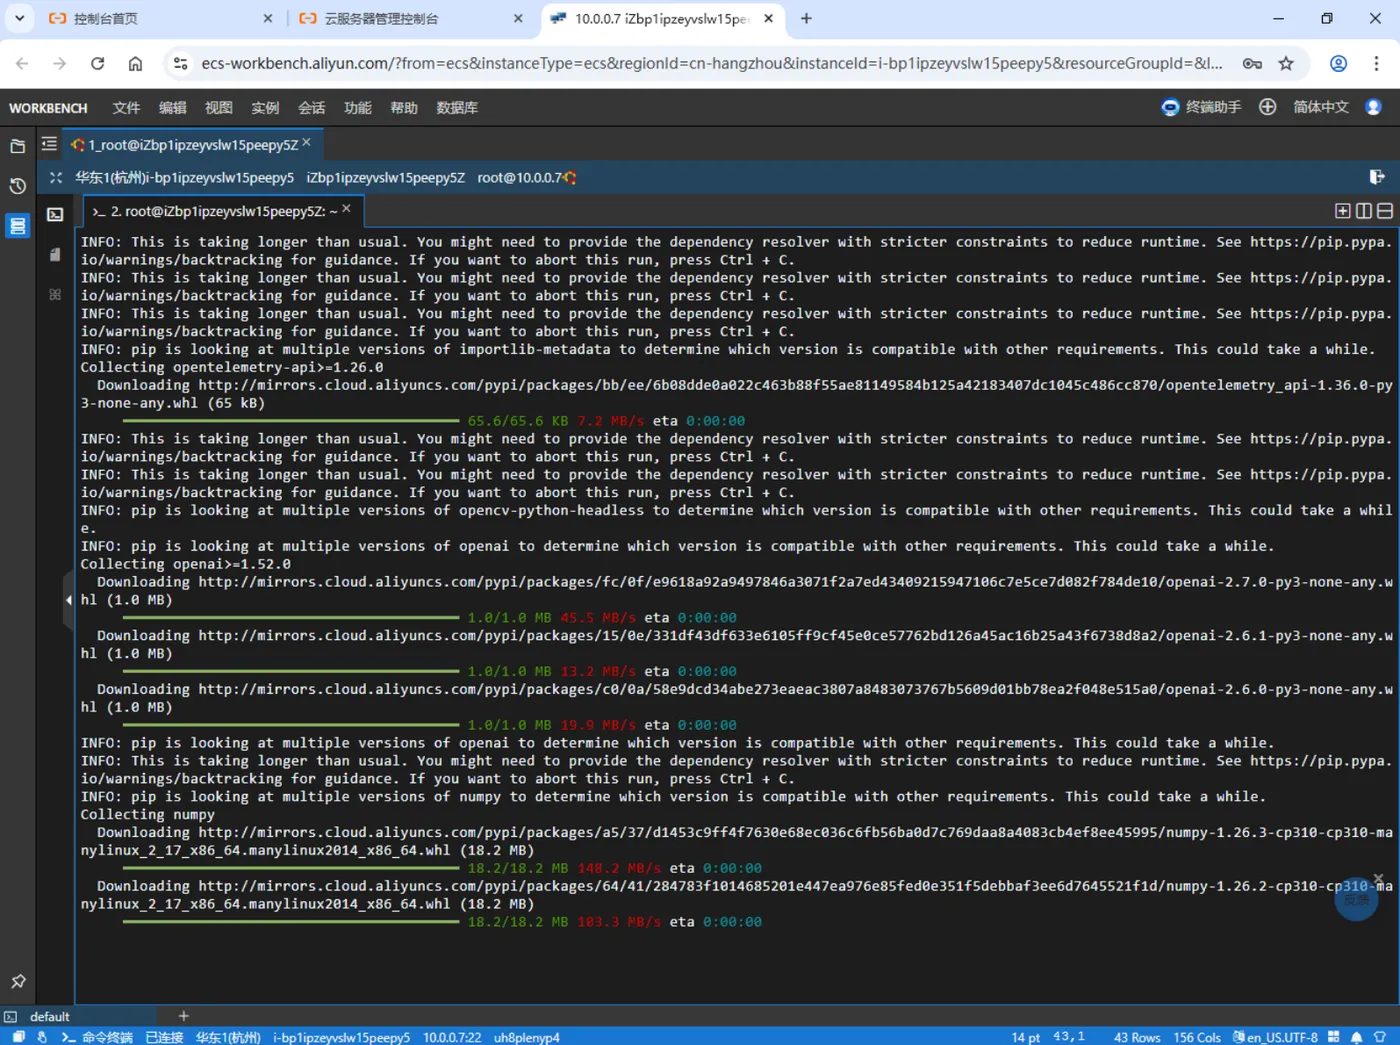This screenshot has width=1400, height=1045.
Task: Click the clipboard icon in the left sidebar
Action: click(x=55, y=255)
